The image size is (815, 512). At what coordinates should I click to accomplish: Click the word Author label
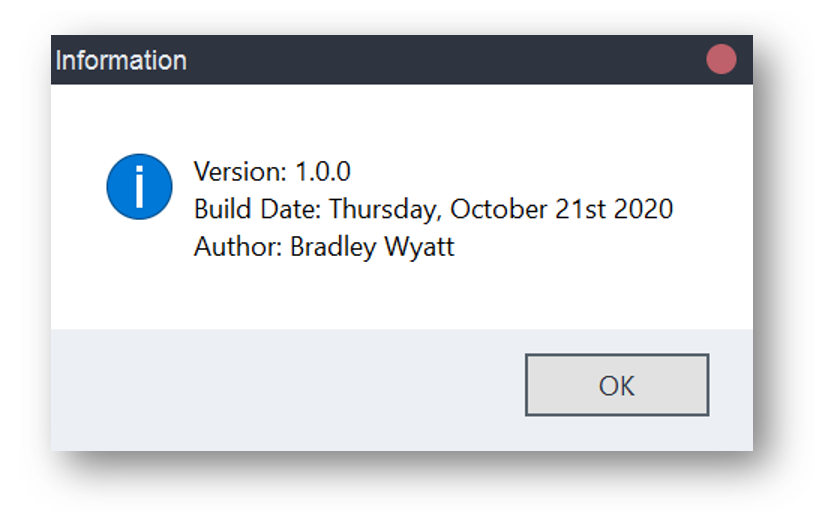pyautogui.click(x=238, y=247)
